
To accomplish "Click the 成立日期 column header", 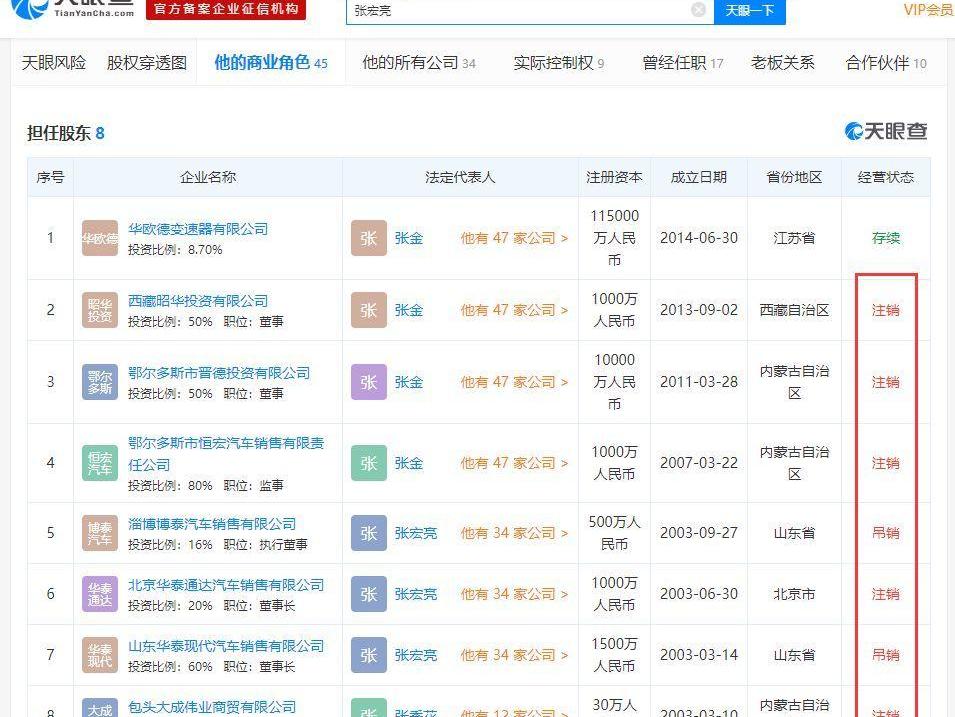I will tap(699, 177).
